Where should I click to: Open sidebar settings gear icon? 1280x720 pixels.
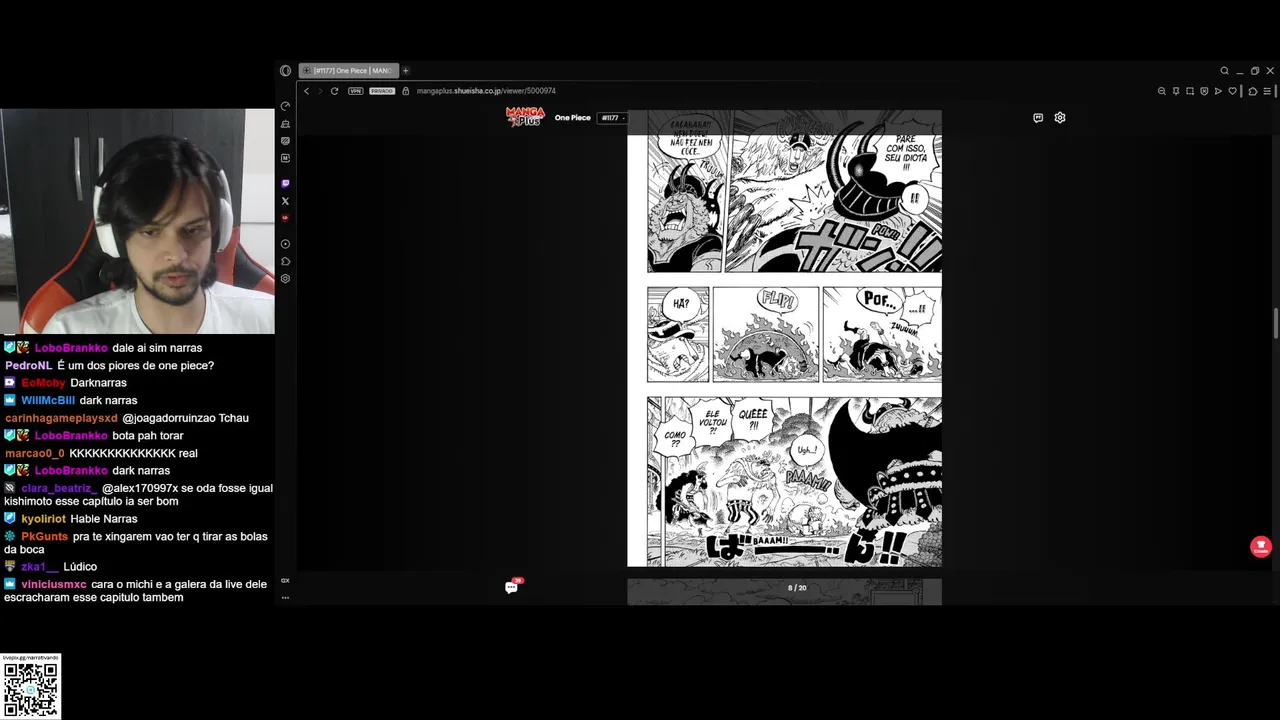click(285, 279)
